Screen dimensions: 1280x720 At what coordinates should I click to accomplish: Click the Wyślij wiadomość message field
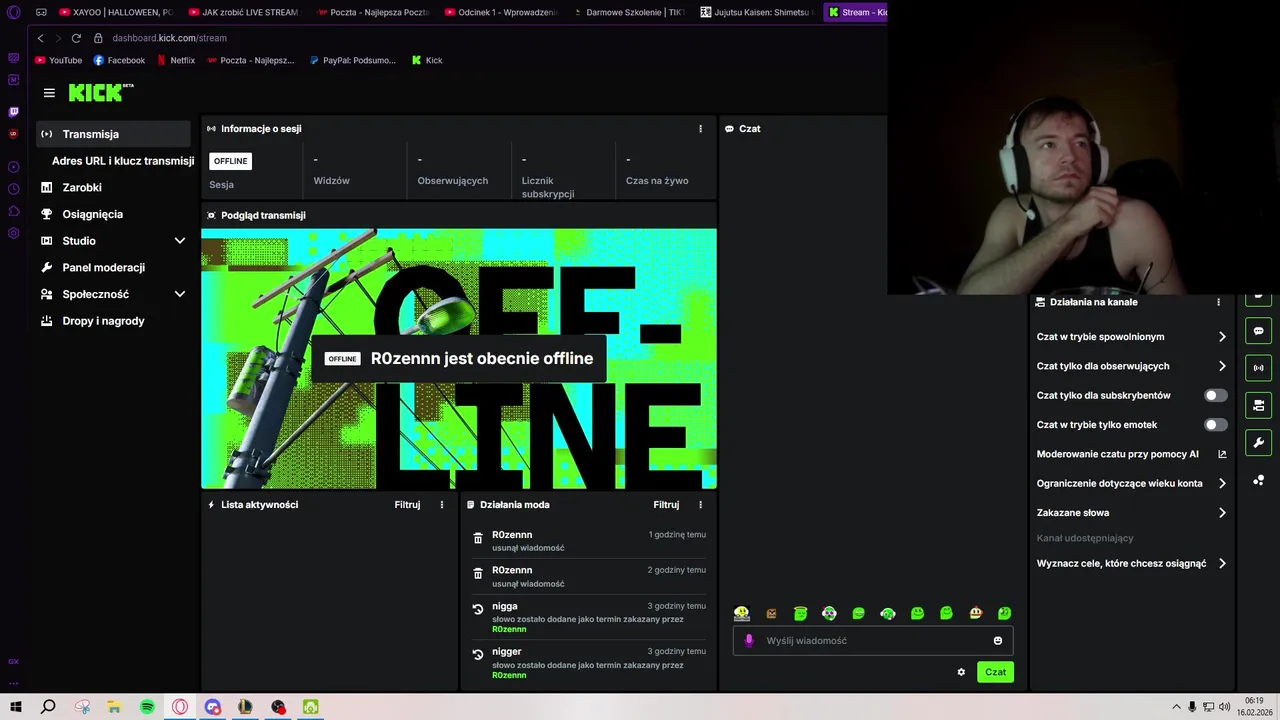tap(873, 640)
